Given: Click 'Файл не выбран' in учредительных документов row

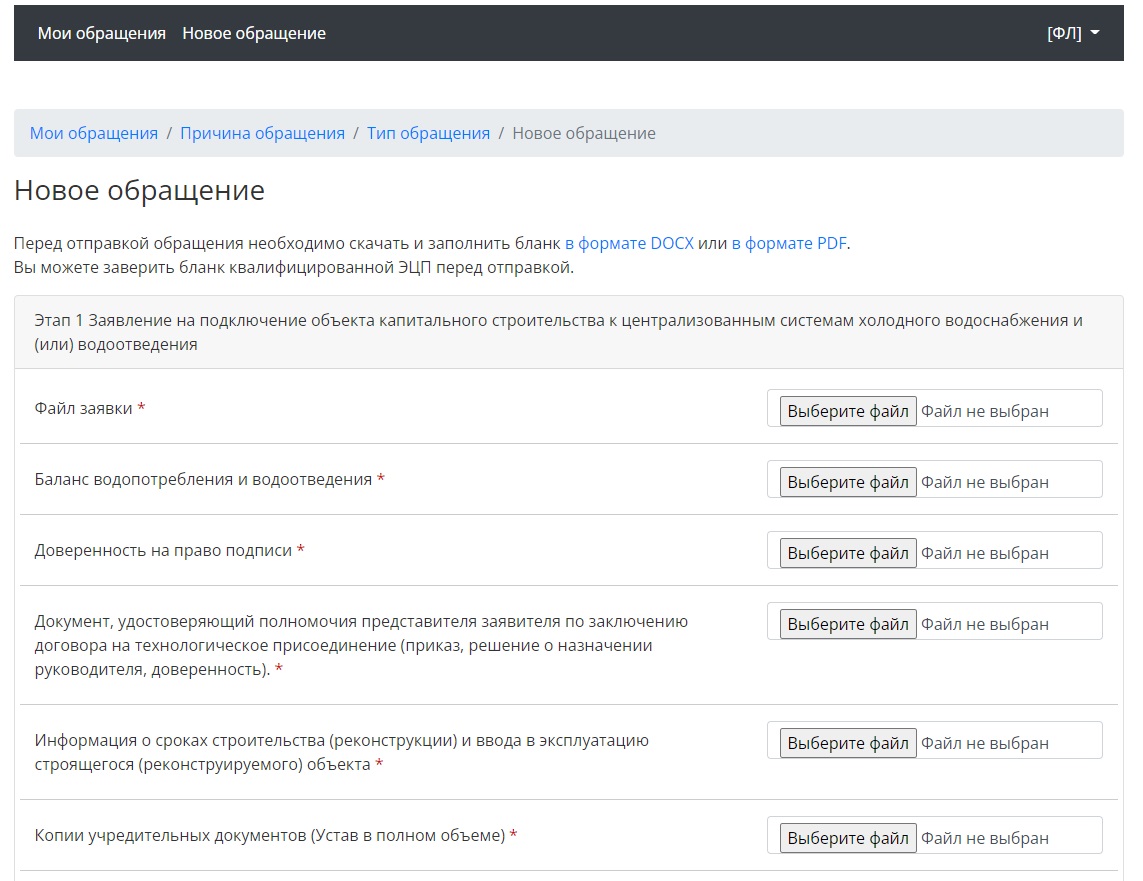Looking at the screenshot, I should pos(984,838).
